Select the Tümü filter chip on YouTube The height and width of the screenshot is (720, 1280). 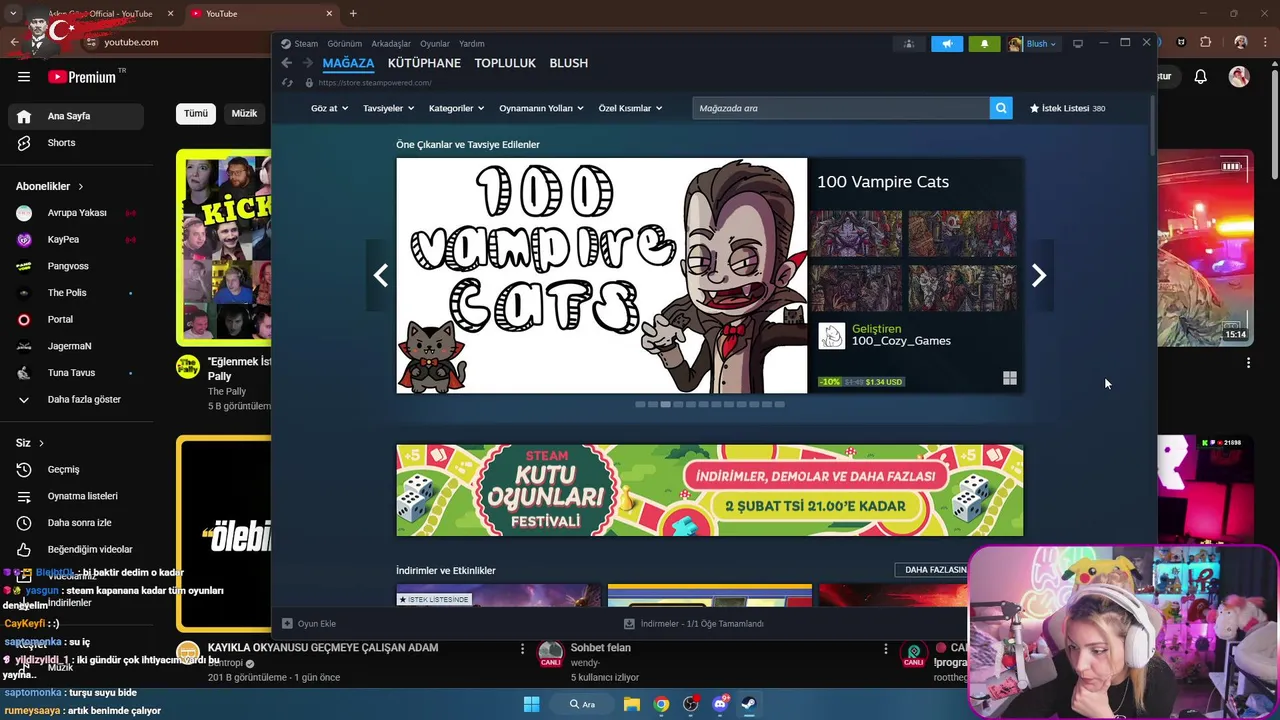(x=196, y=113)
